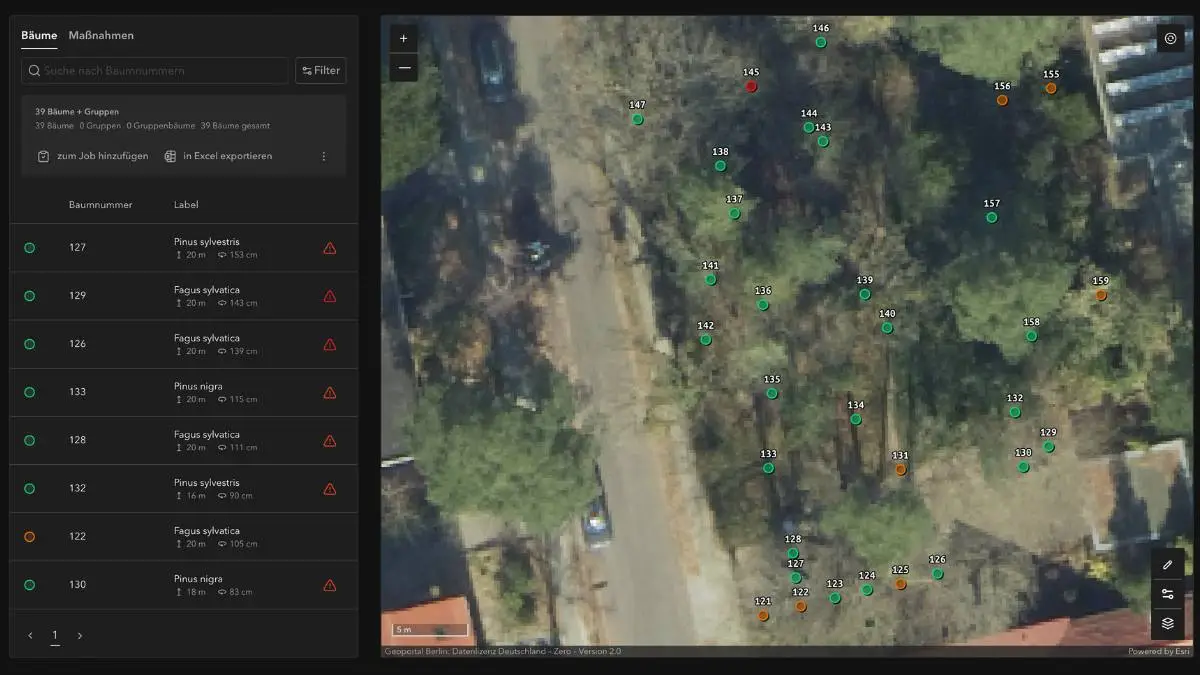Select tree marker 147 on map
This screenshot has height=675, width=1200.
[638, 119]
